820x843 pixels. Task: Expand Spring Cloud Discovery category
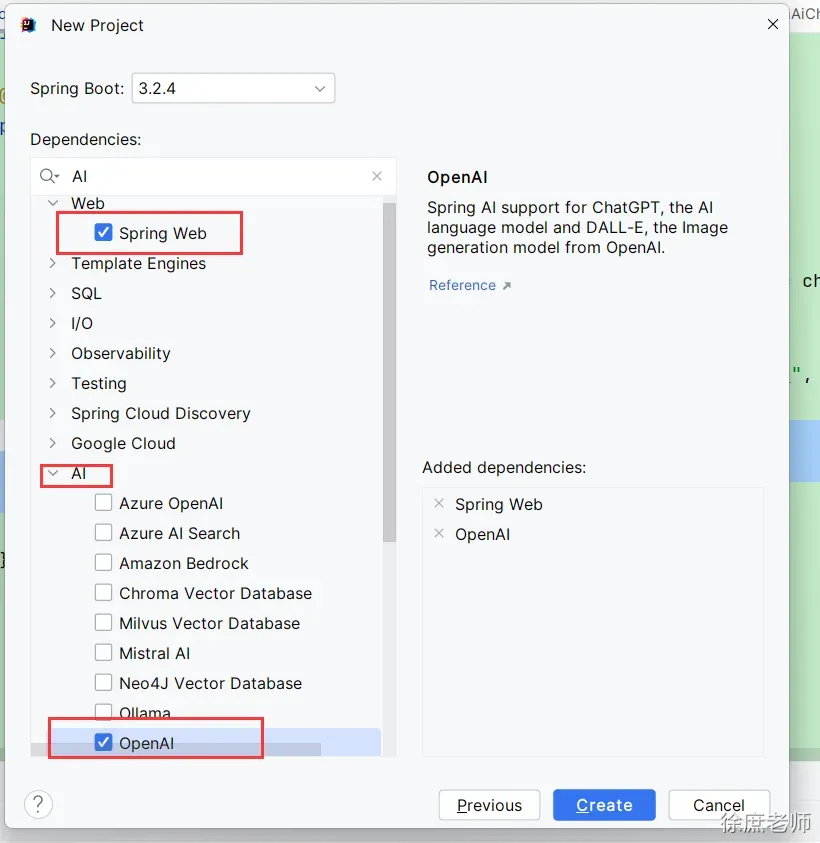coord(53,413)
